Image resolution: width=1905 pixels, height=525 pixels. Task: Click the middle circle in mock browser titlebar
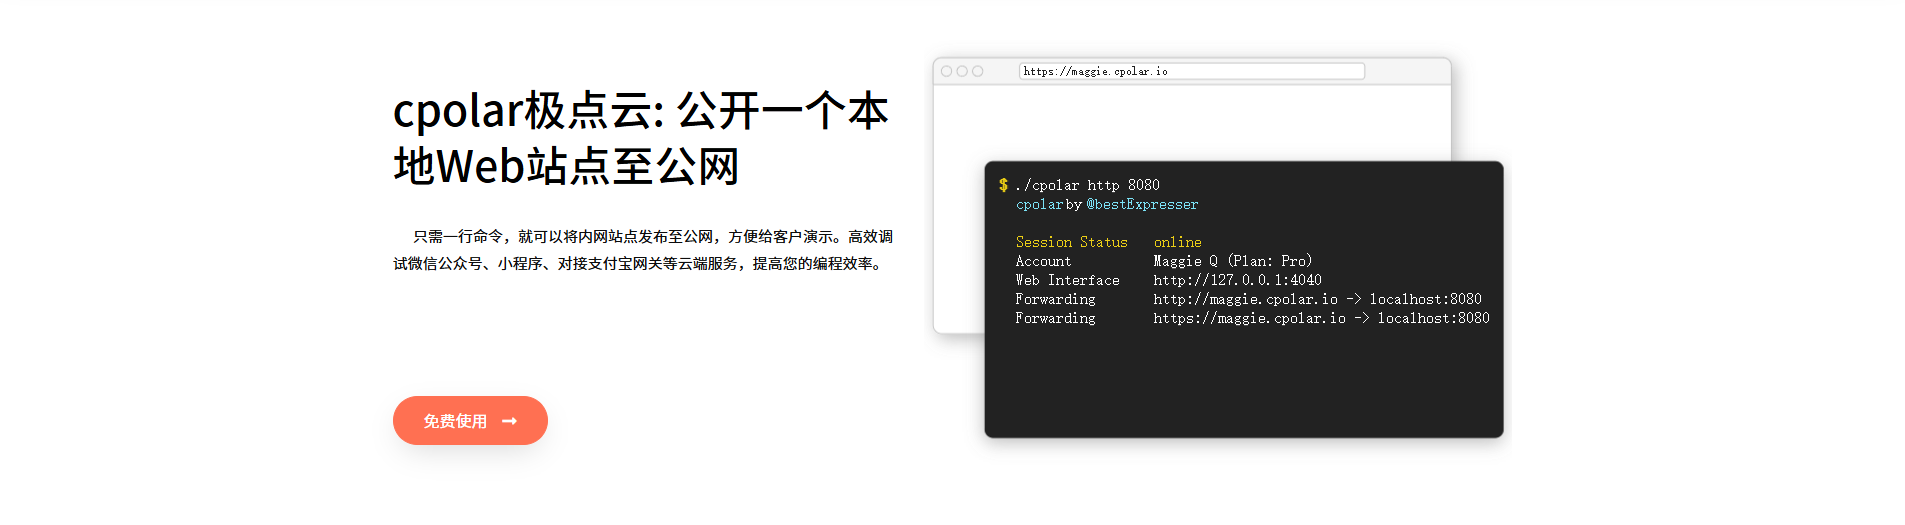pos(962,71)
